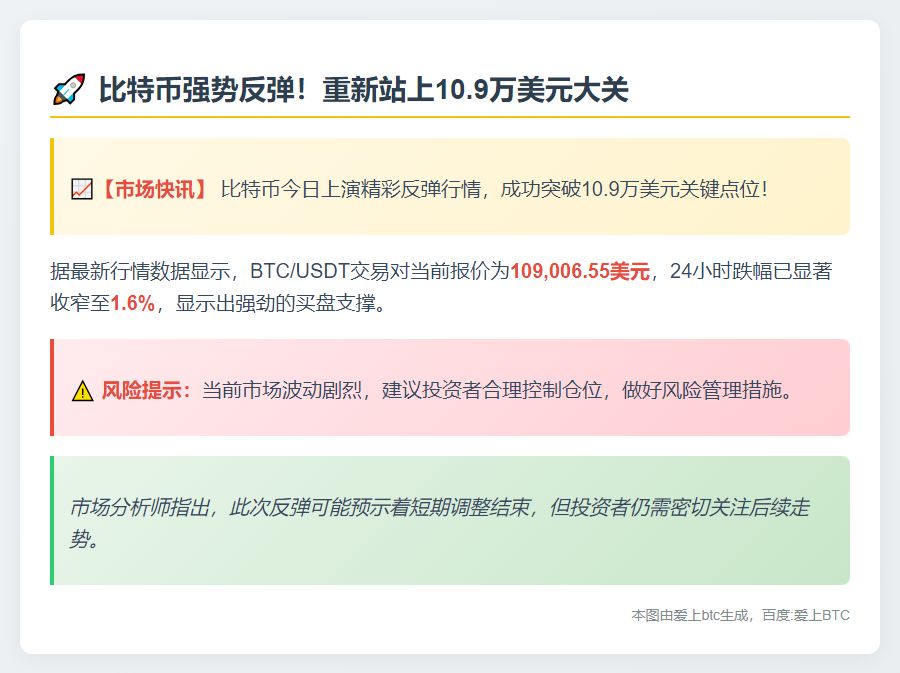Click the yellow left border of the news box
Viewport: 900px width, 673px height.
[x=52, y=187]
